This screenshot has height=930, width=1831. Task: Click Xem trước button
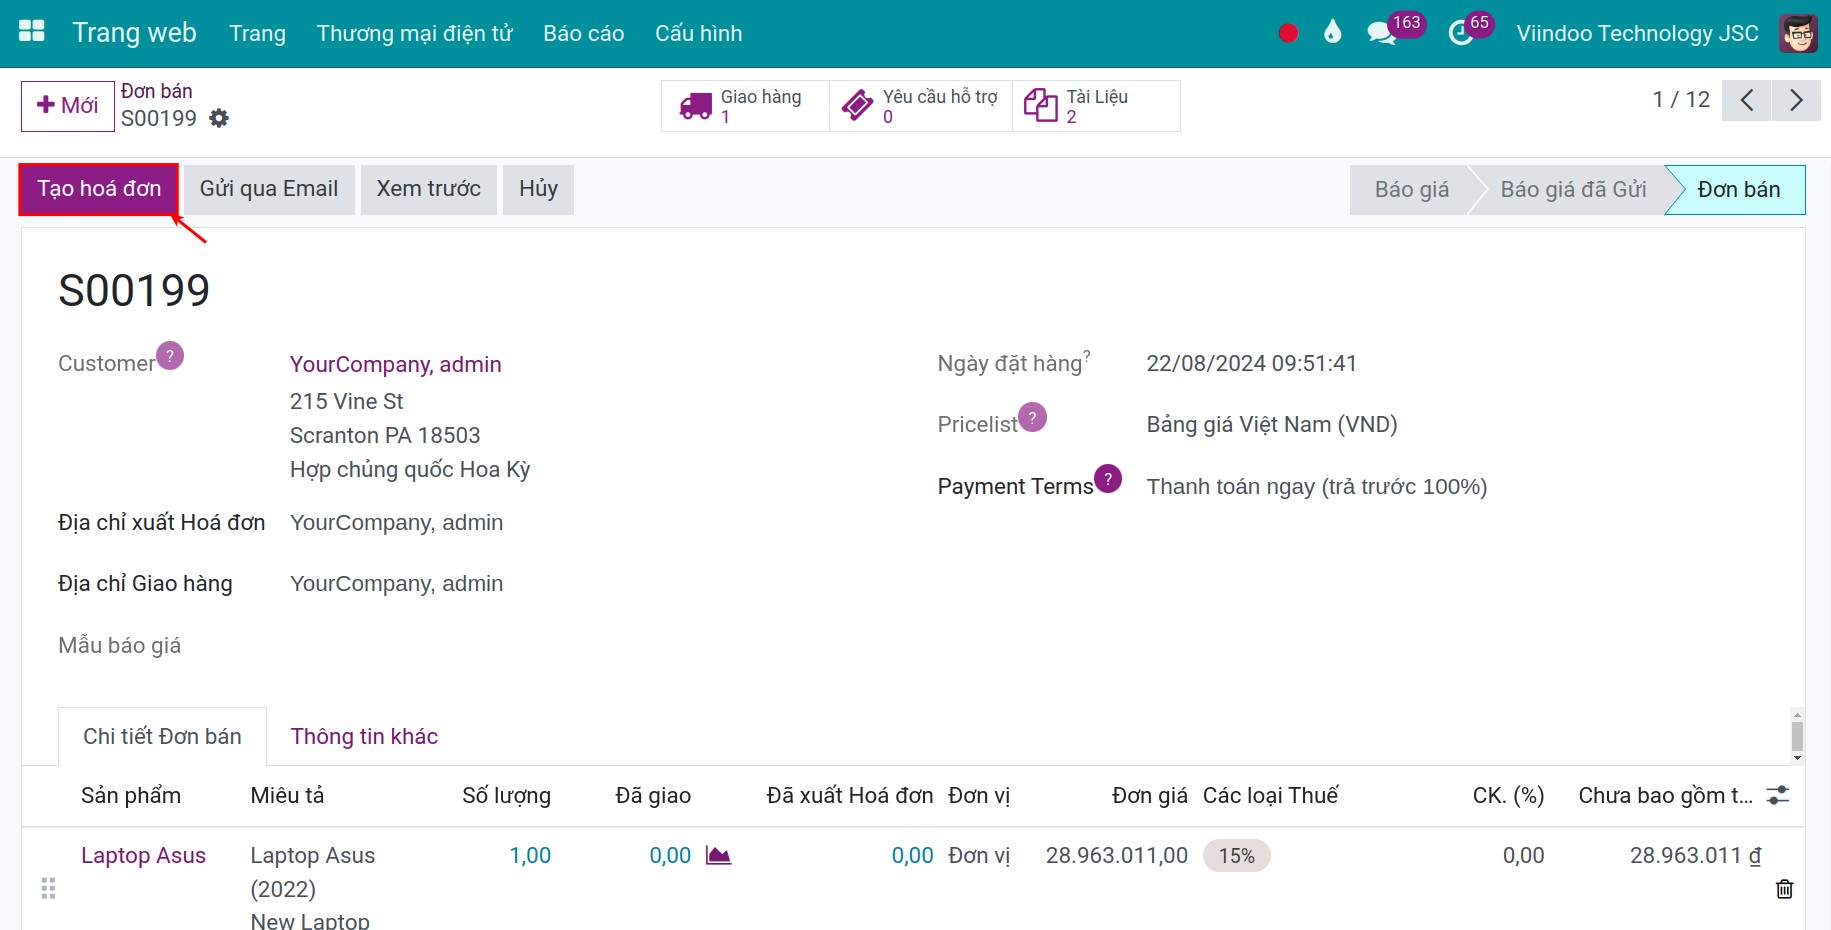(429, 189)
